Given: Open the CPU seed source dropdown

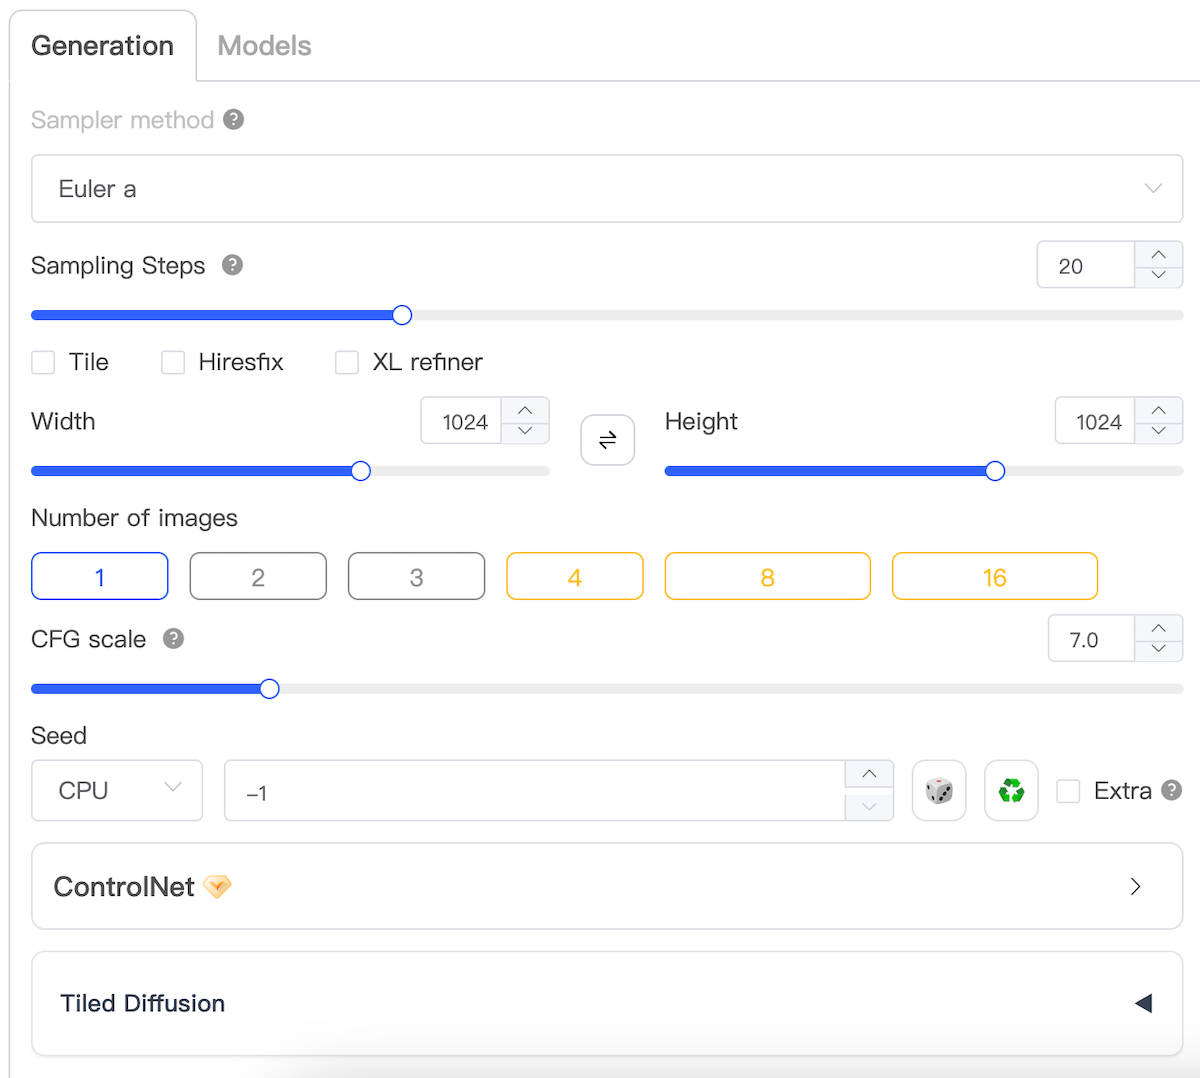Looking at the screenshot, I should [x=116, y=790].
